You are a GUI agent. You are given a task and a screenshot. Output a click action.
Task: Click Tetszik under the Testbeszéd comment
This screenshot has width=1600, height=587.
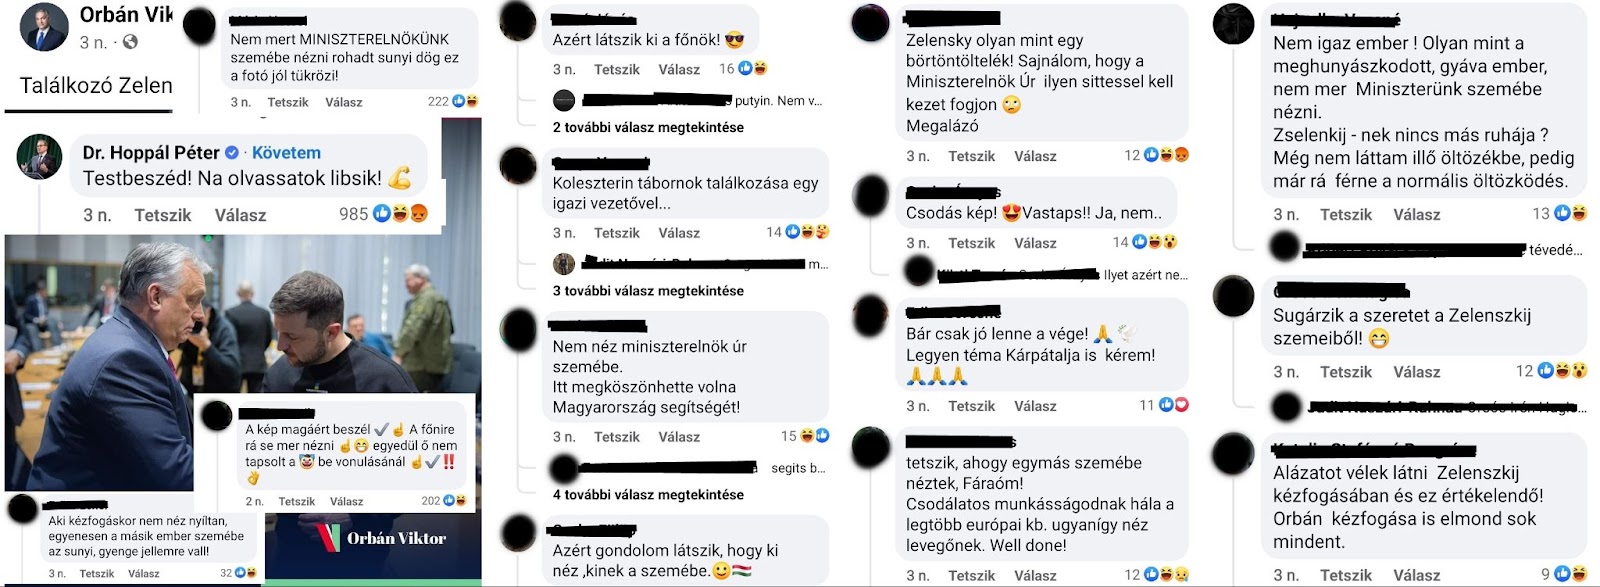[163, 215]
